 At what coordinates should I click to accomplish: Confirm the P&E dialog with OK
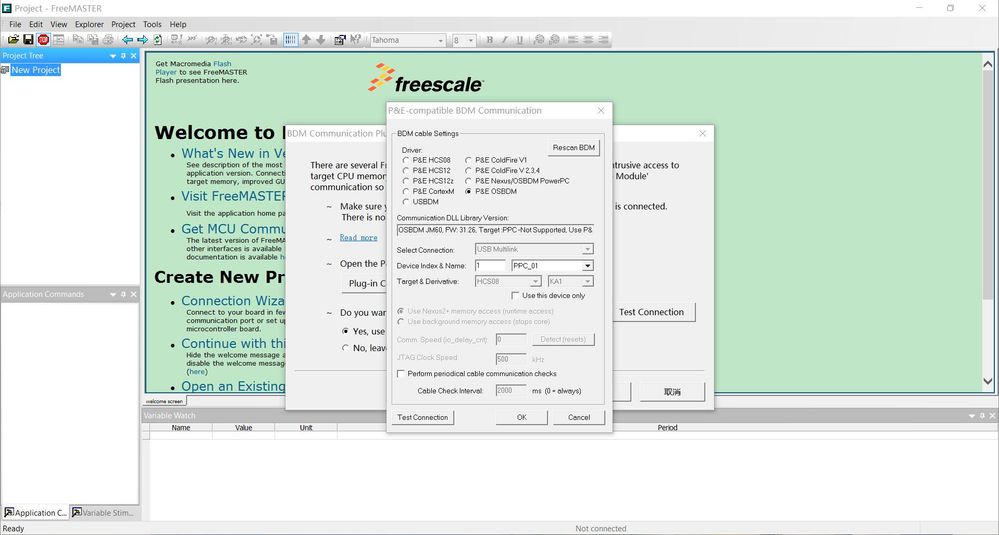tap(521, 417)
